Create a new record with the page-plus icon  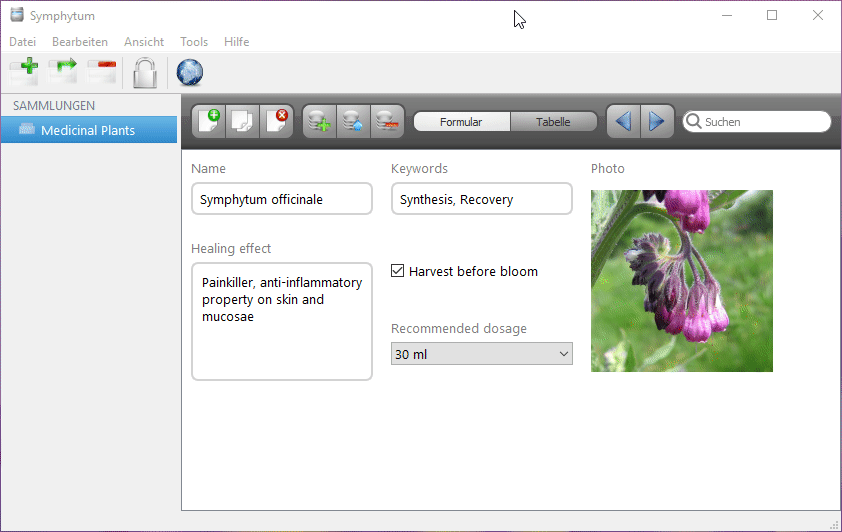point(209,121)
